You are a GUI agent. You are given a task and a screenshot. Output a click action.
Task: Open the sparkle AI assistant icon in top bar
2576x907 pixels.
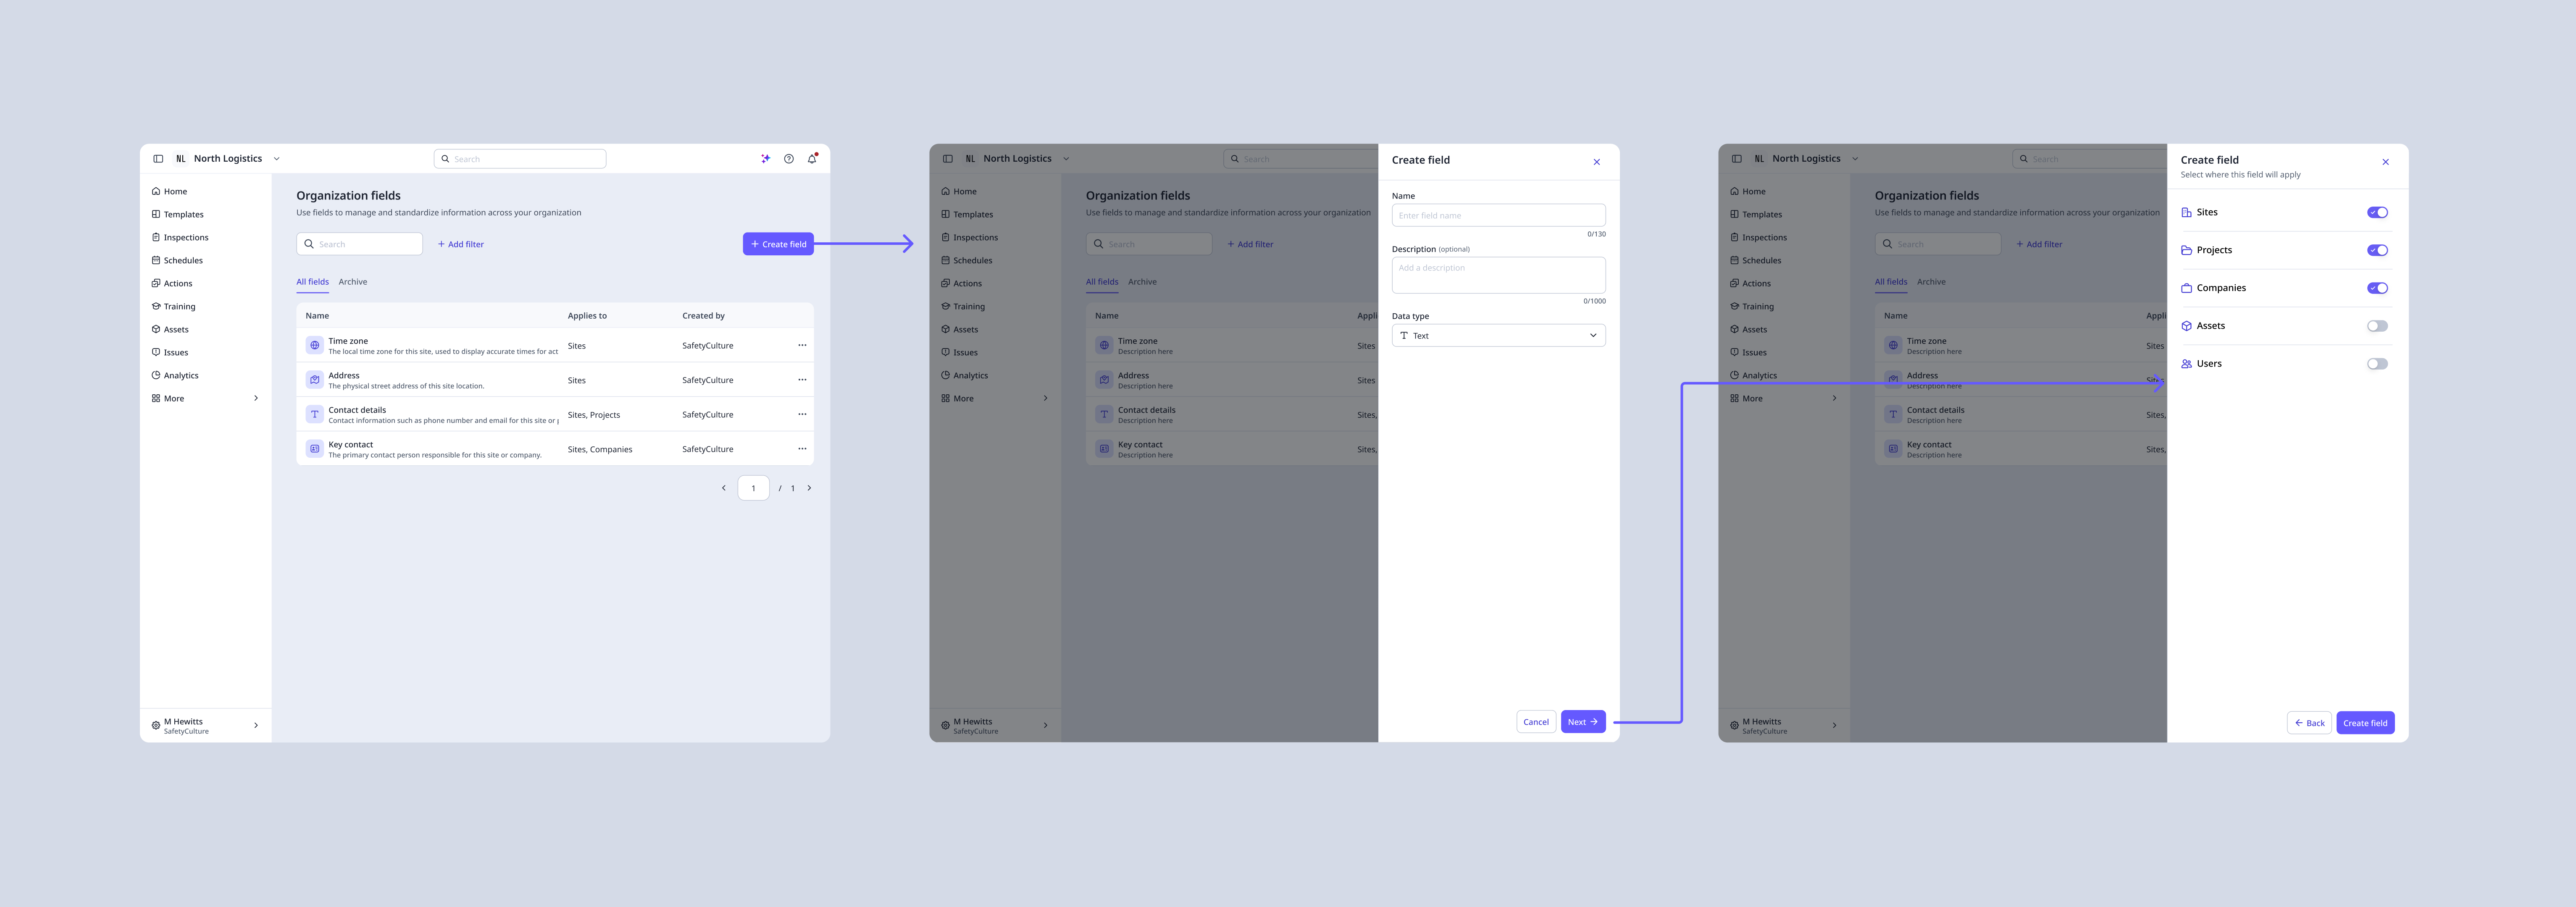point(765,159)
